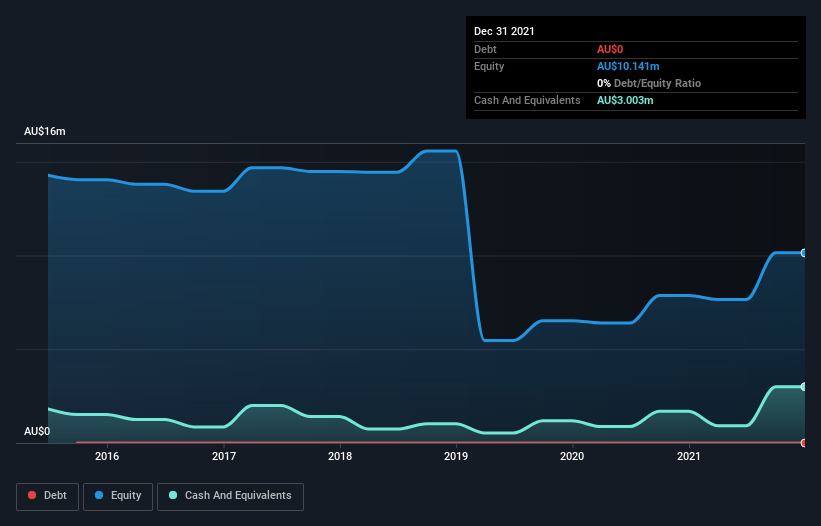Image resolution: width=821 pixels, height=526 pixels.
Task: Click the 2021 x-axis label
Action: (689, 456)
